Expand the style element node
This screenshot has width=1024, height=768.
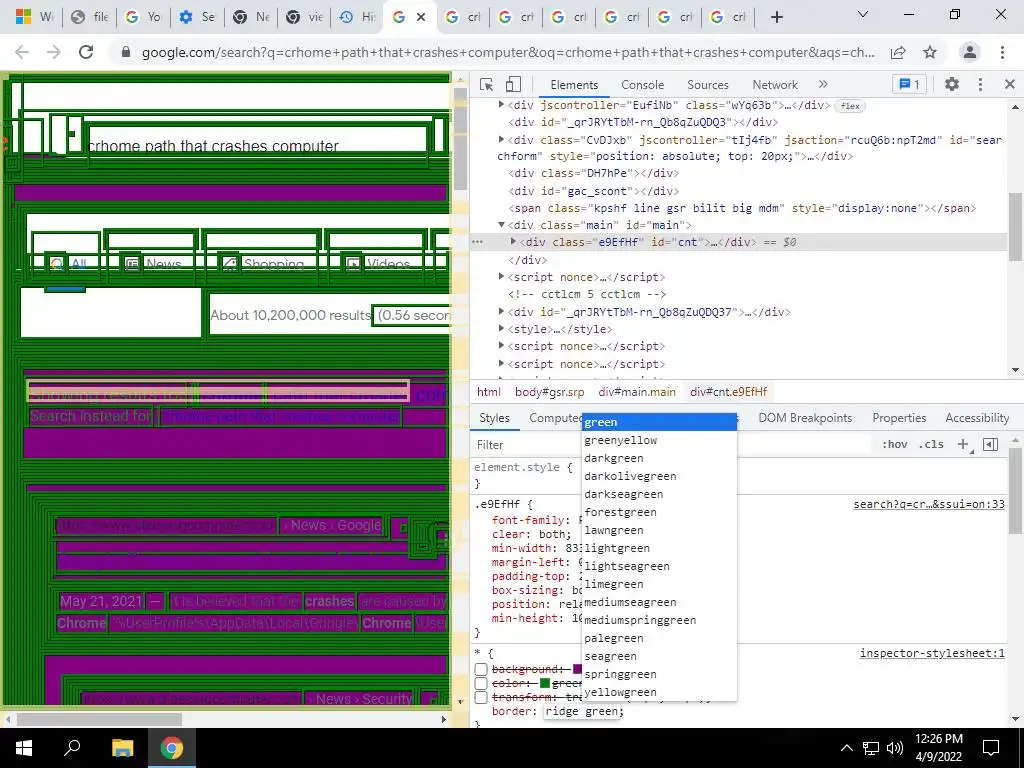point(501,328)
